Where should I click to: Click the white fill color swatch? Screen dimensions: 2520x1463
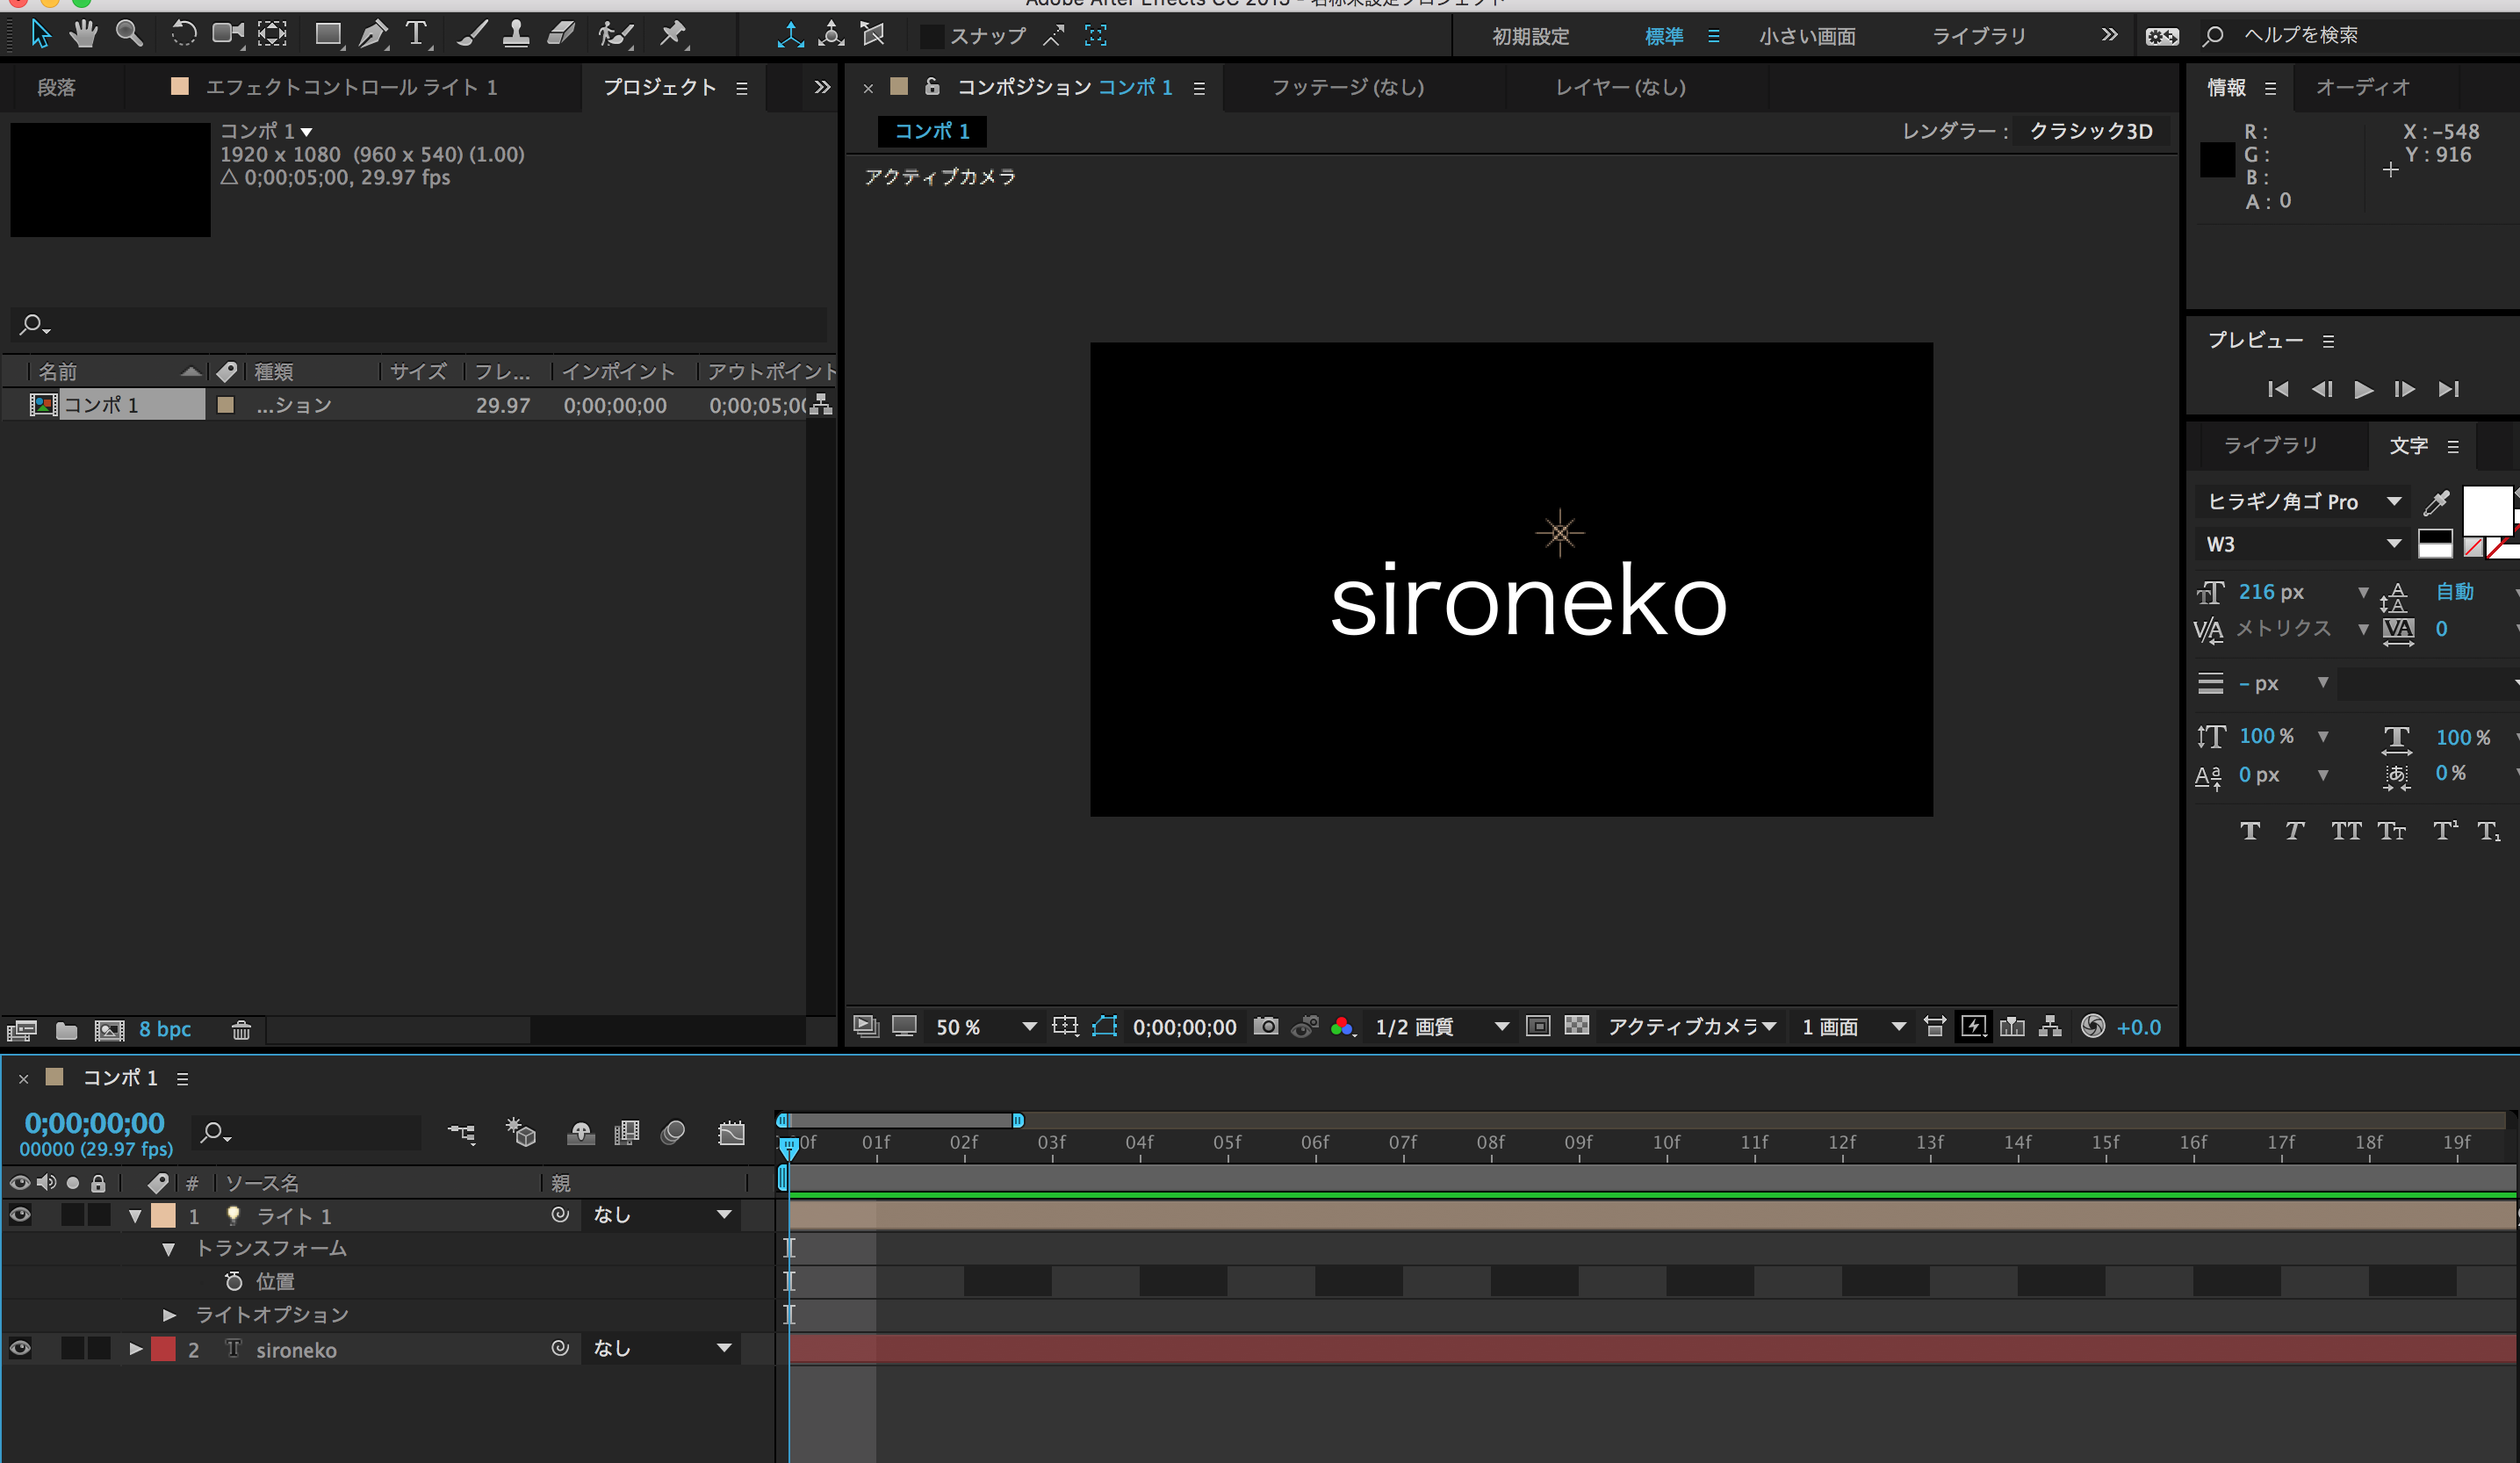(2485, 510)
